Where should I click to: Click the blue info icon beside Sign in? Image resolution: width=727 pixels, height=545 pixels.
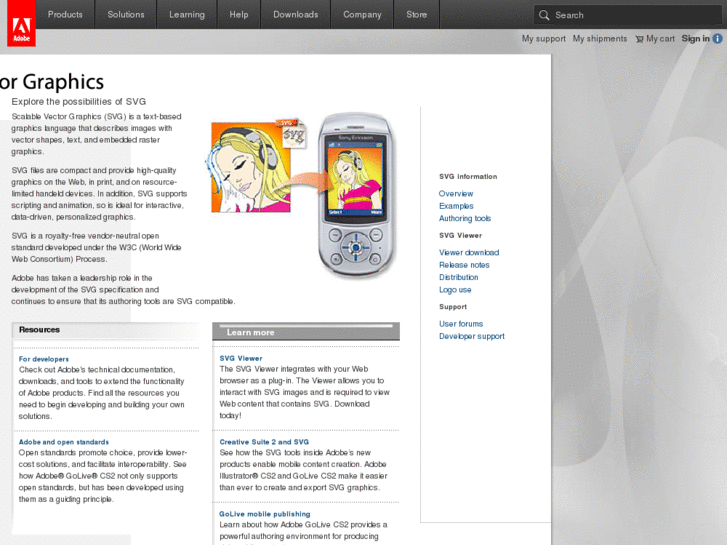coord(717,39)
